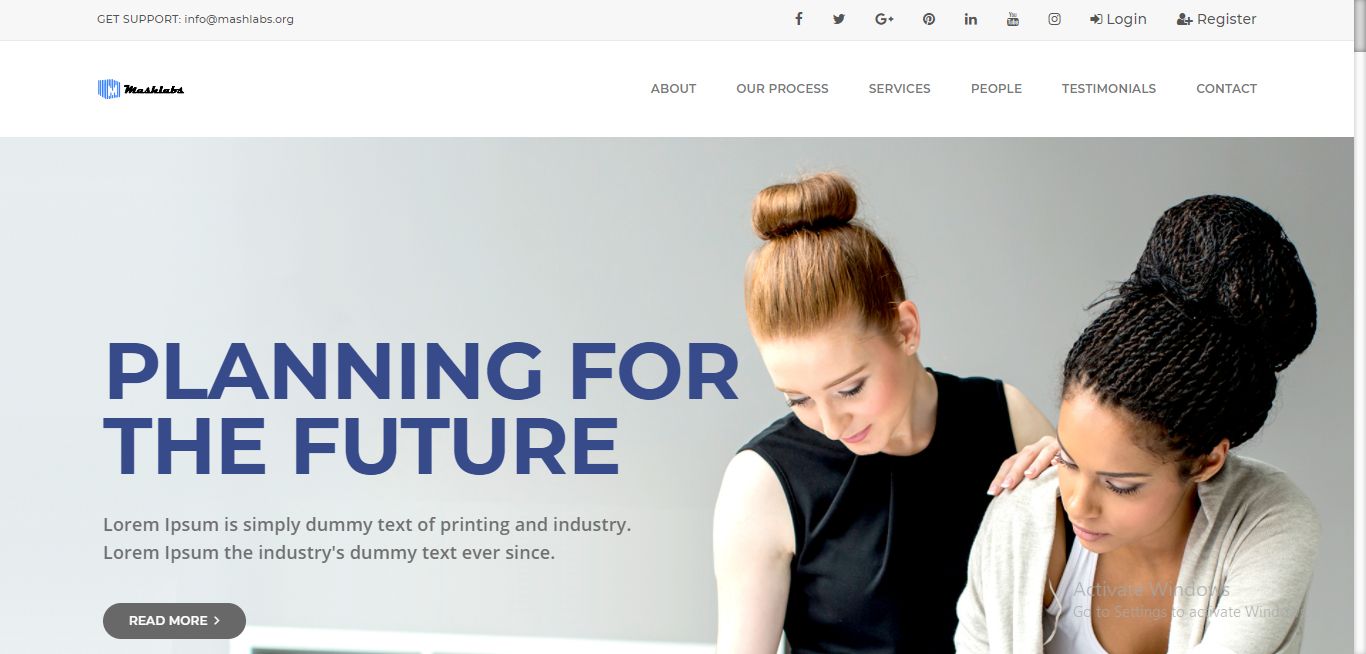Click the Login link
The width and height of the screenshot is (1366, 654).
(x=1118, y=19)
